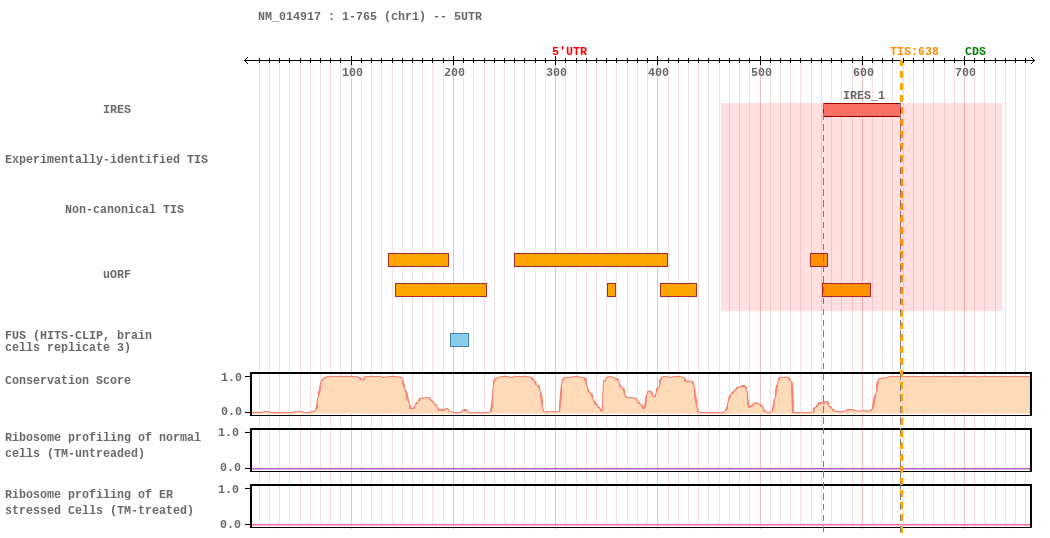Select the blue FUS HITS-CLIP binding block
Image resolution: width=1050 pixels, height=538 pixels.
point(459,340)
